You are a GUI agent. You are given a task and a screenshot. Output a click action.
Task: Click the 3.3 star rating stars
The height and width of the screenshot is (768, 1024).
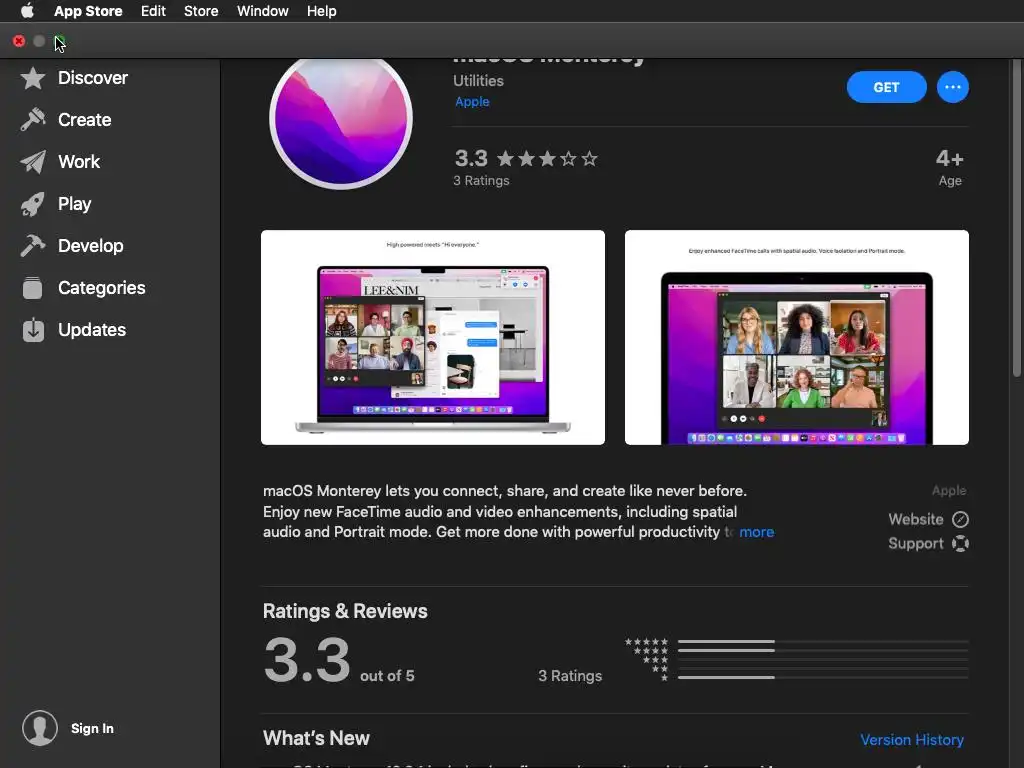[x=547, y=159]
